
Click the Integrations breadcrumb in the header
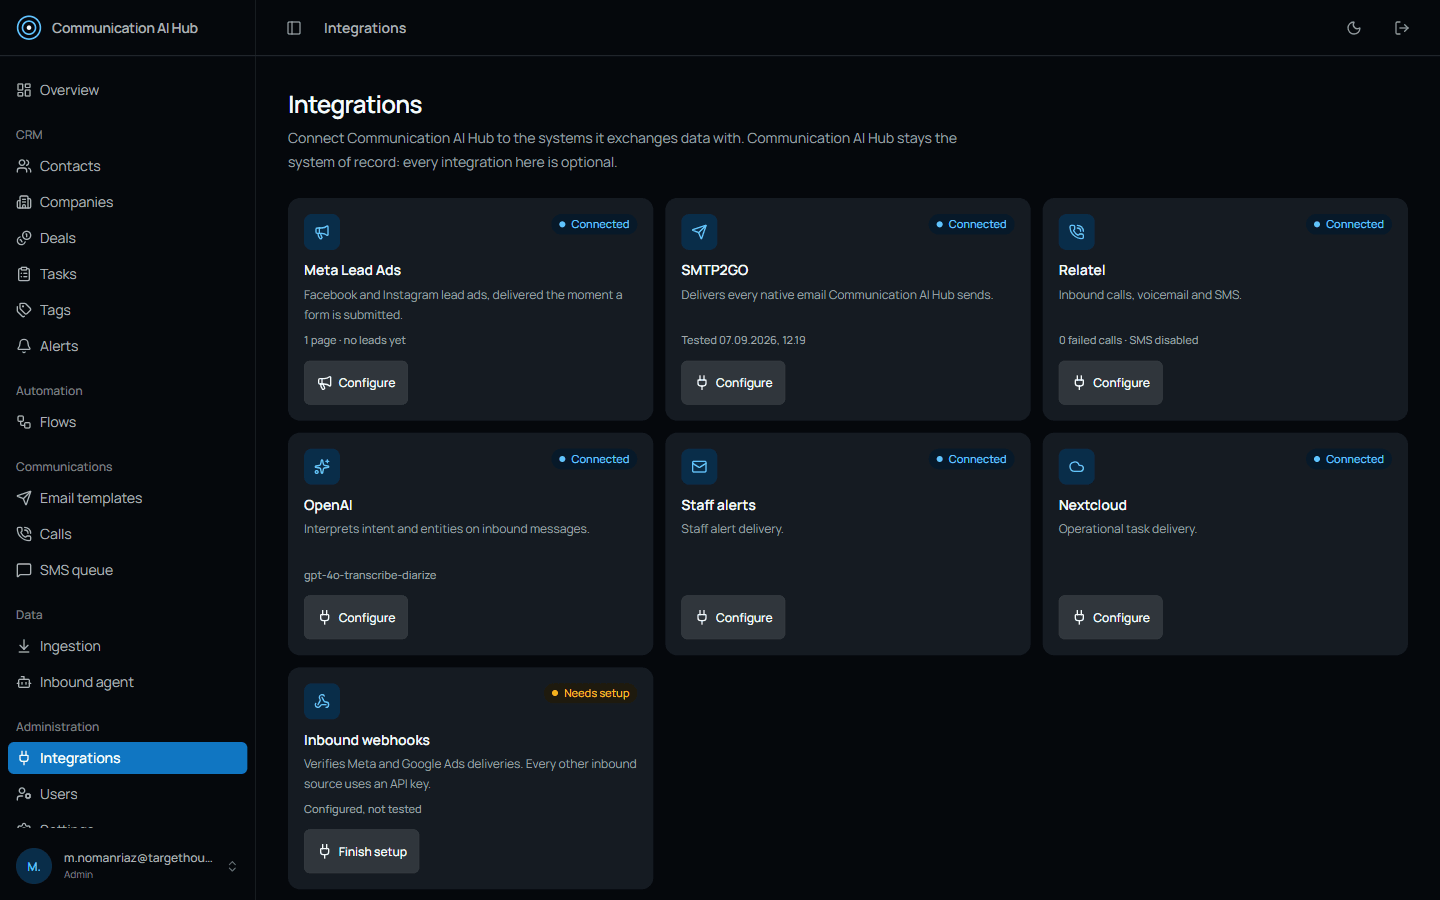click(x=365, y=28)
